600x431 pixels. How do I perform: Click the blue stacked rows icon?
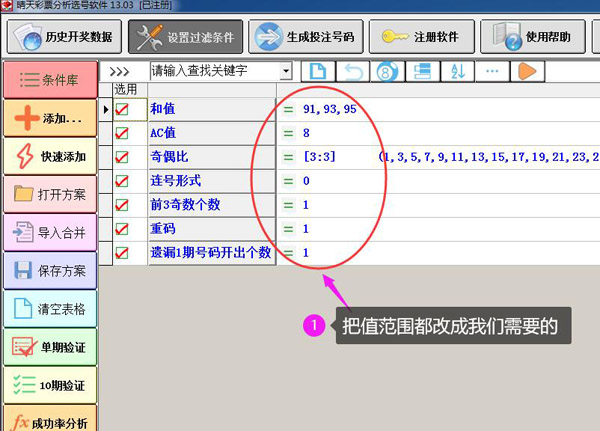point(422,71)
